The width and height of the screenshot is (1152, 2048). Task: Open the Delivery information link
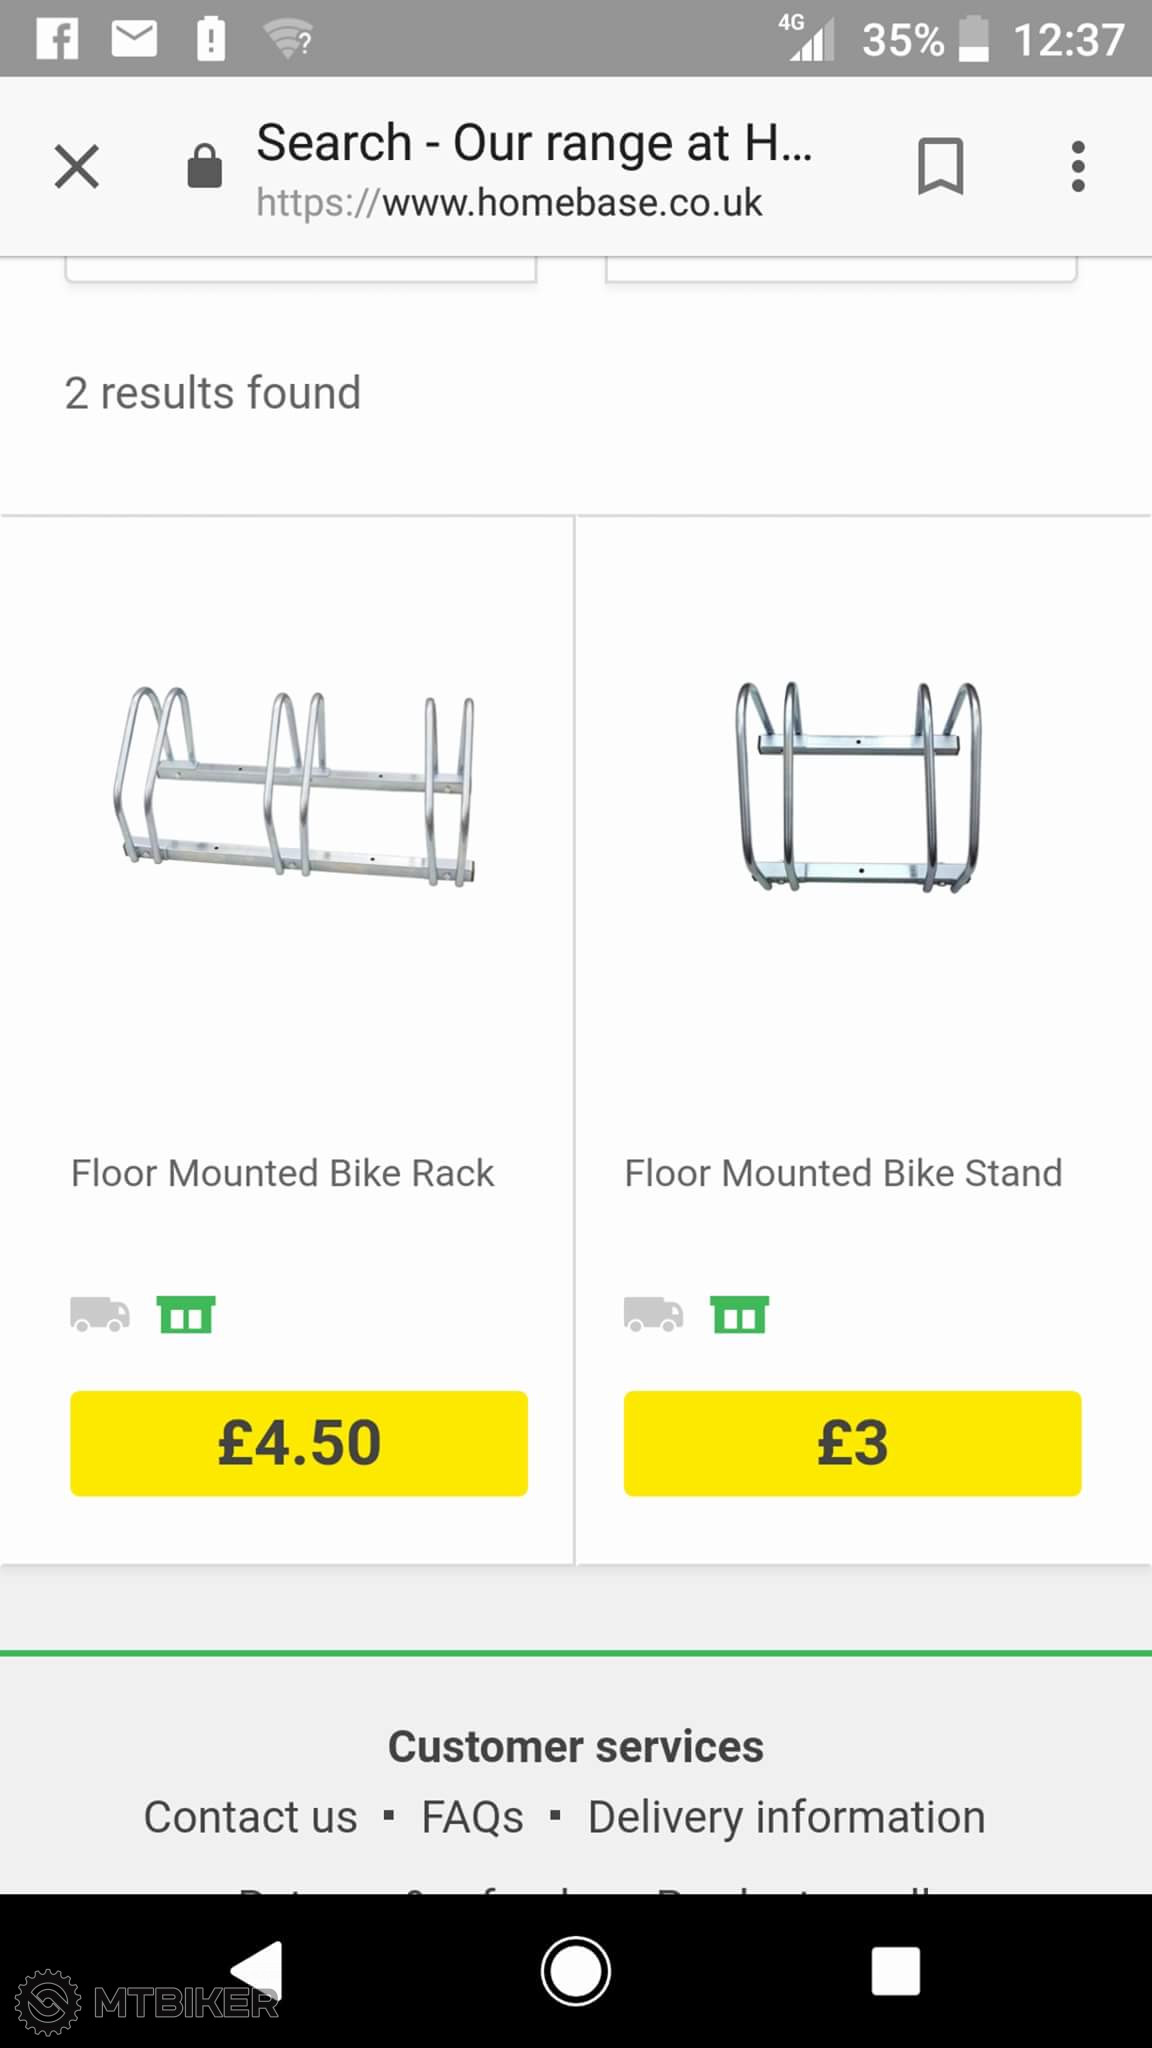[x=786, y=1817]
